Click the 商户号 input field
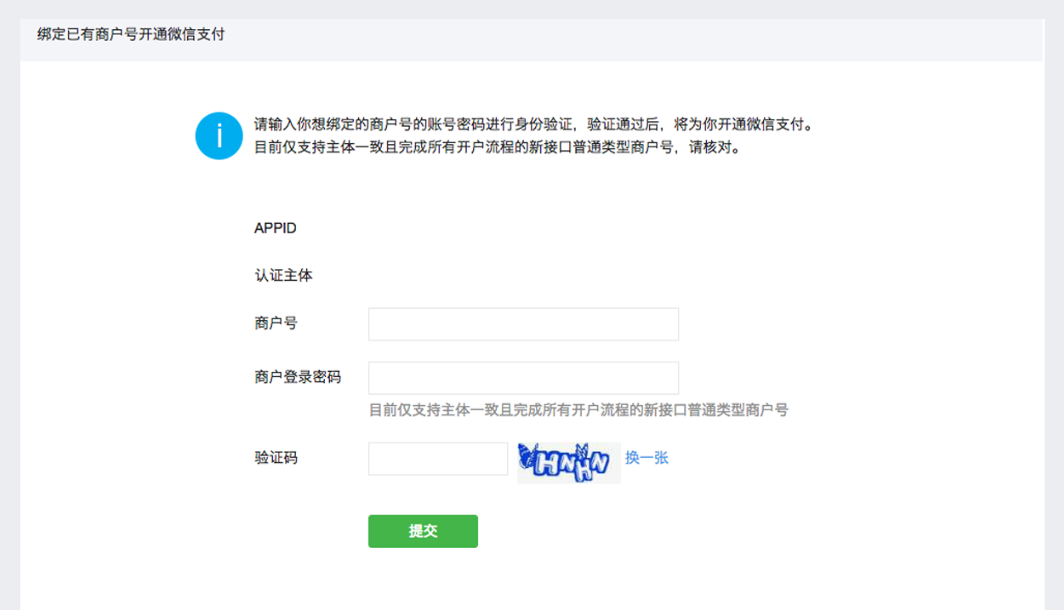The height and width of the screenshot is (610, 1064). [523, 324]
